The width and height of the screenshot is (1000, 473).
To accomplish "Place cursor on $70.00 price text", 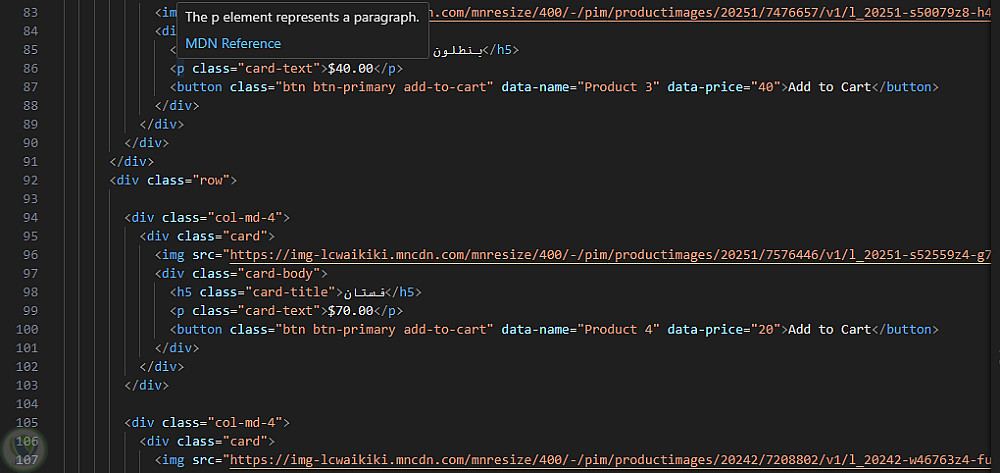I will click(351, 311).
